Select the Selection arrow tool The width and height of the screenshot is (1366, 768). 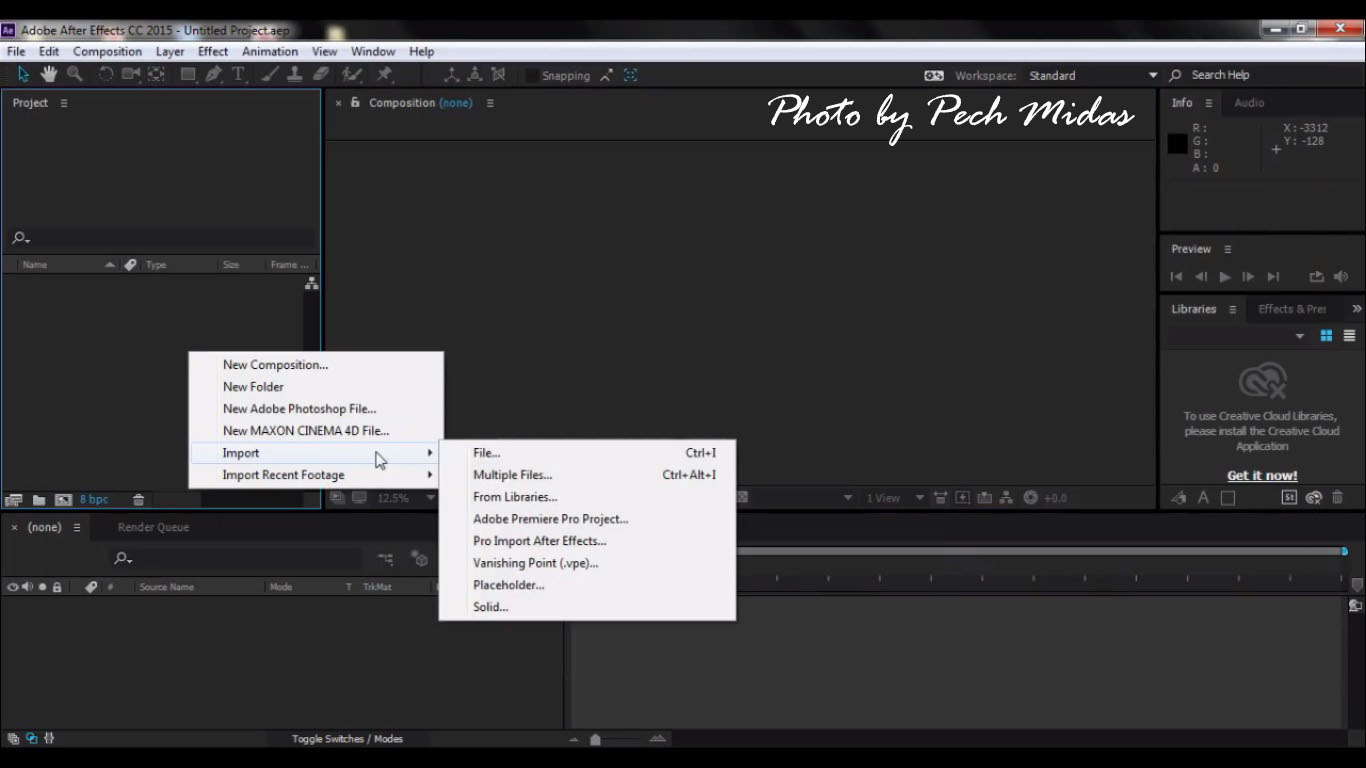pyautogui.click(x=24, y=74)
